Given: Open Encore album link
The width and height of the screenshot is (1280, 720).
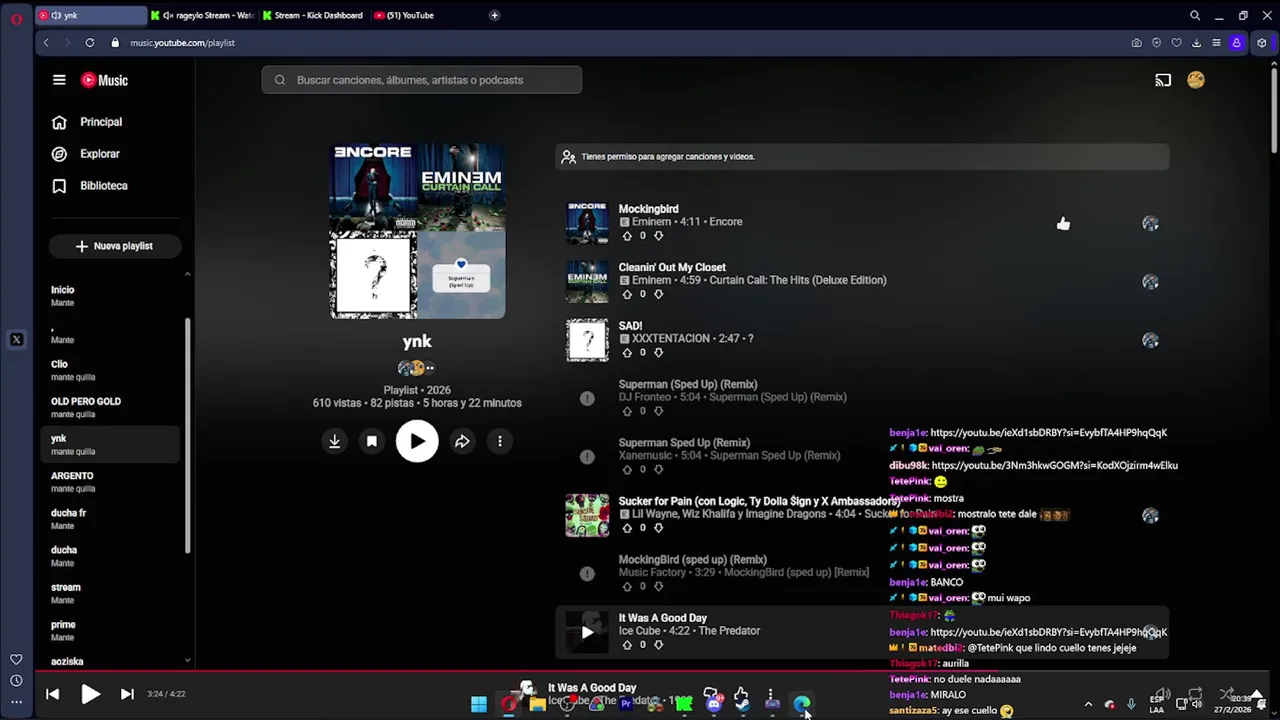Looking at the screenshot, I should tap(726, 222).
